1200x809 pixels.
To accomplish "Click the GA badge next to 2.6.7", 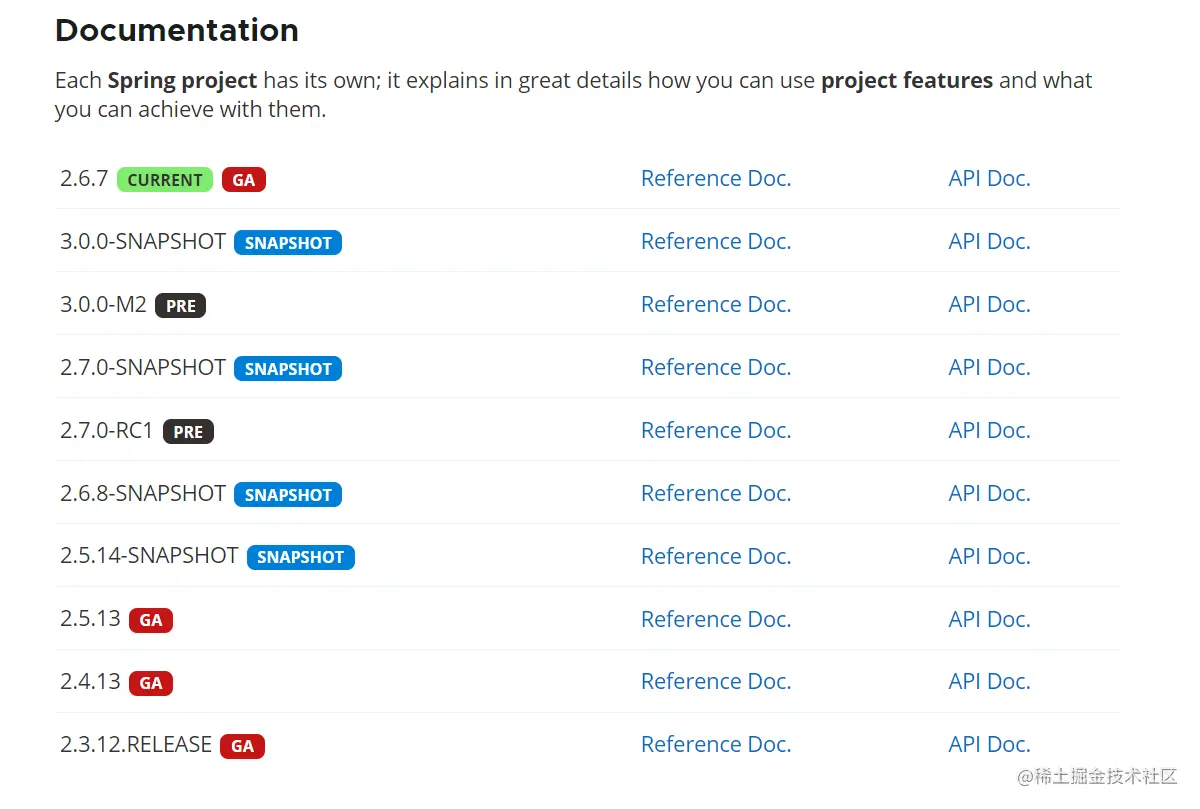I will tap(244, 180).
